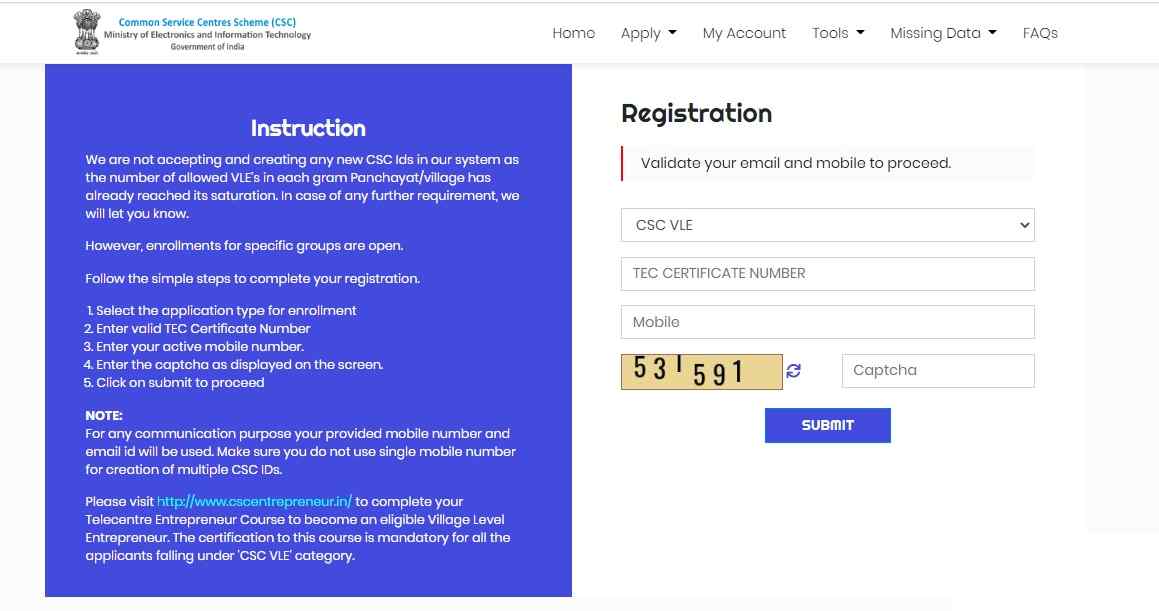
Task: Go to the FAQs page
Action: click(1040, 33)
